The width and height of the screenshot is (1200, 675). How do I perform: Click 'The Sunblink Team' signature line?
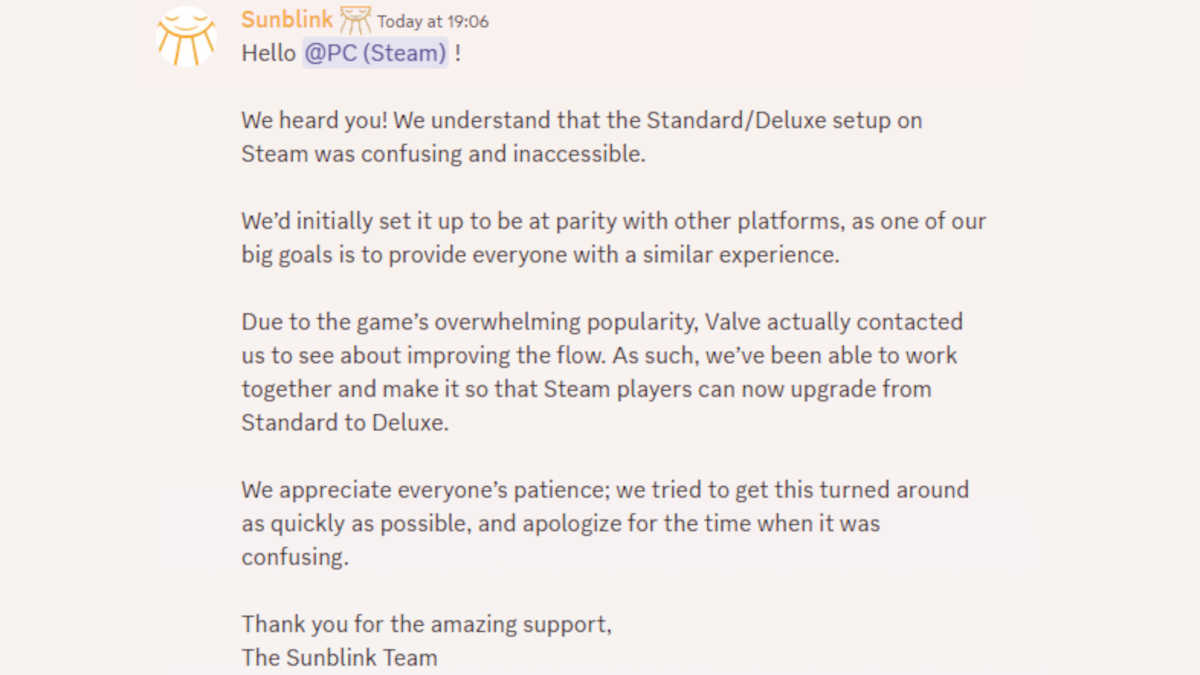tap(339, 658)
